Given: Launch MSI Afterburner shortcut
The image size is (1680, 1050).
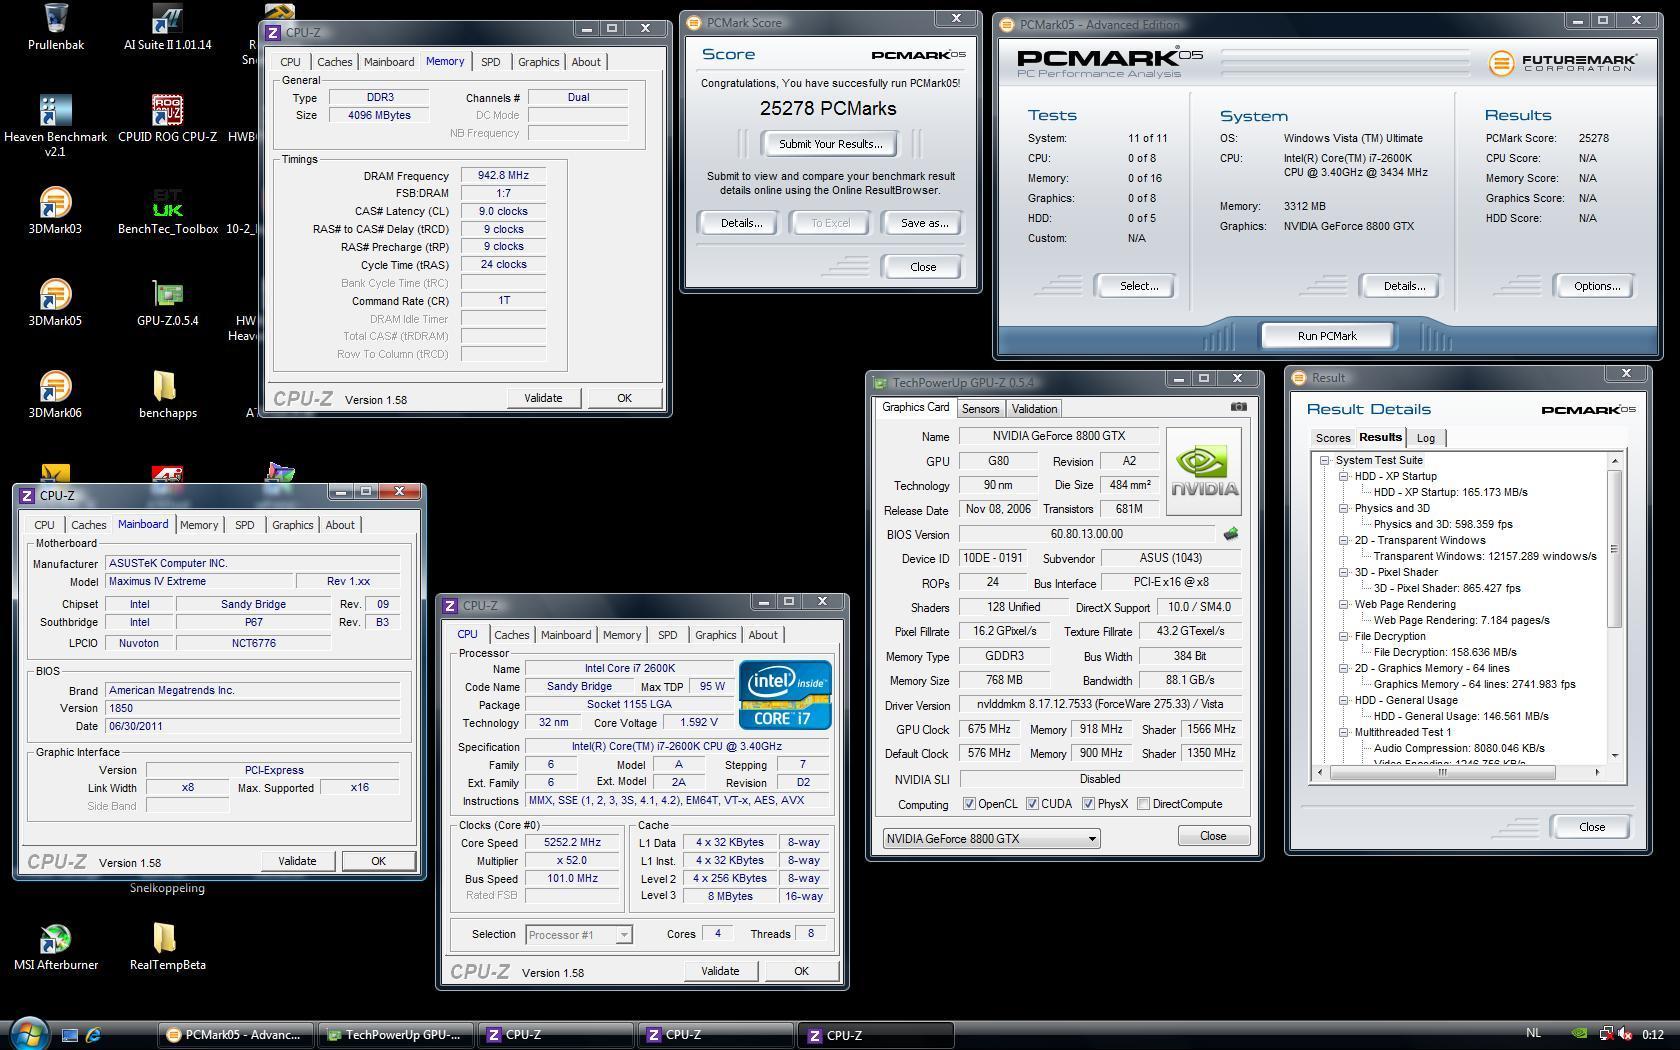Looking at the screenshot, I should click(x=55, y=947).
